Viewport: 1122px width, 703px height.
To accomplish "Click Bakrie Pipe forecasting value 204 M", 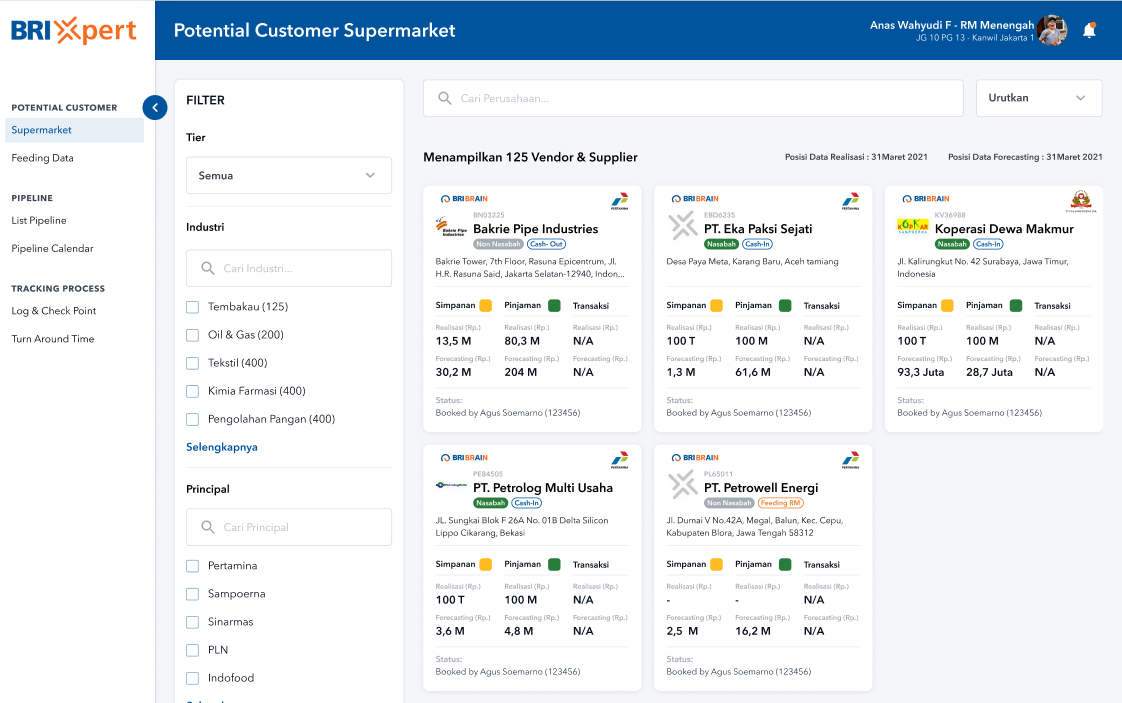I will [x=520, y=372].
